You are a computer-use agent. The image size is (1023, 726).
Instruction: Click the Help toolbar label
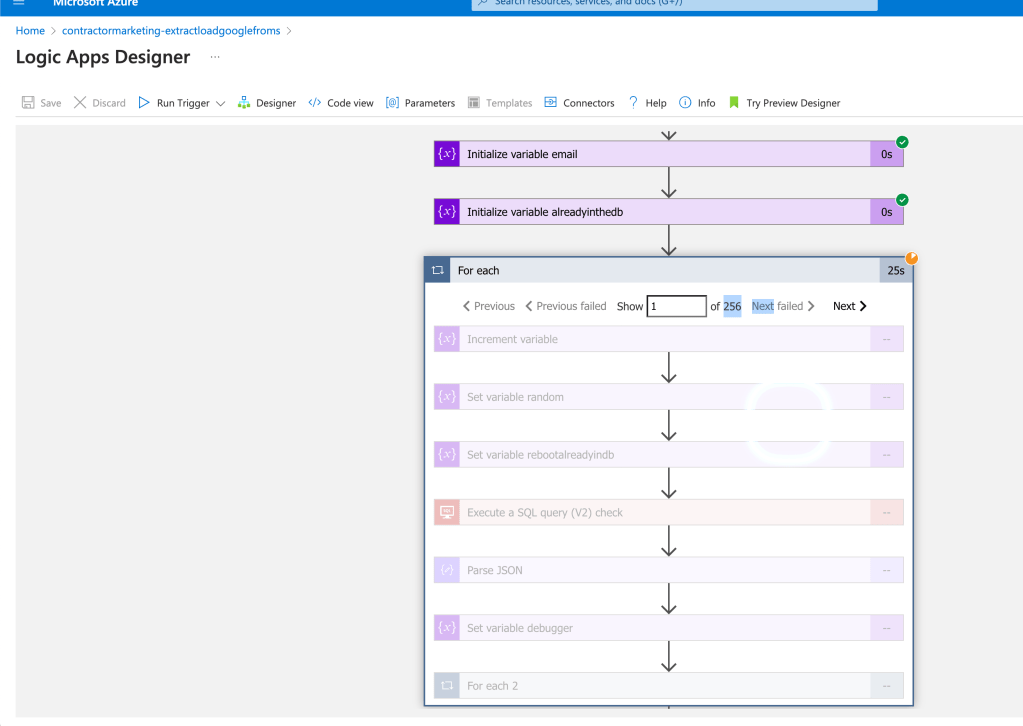656,103
